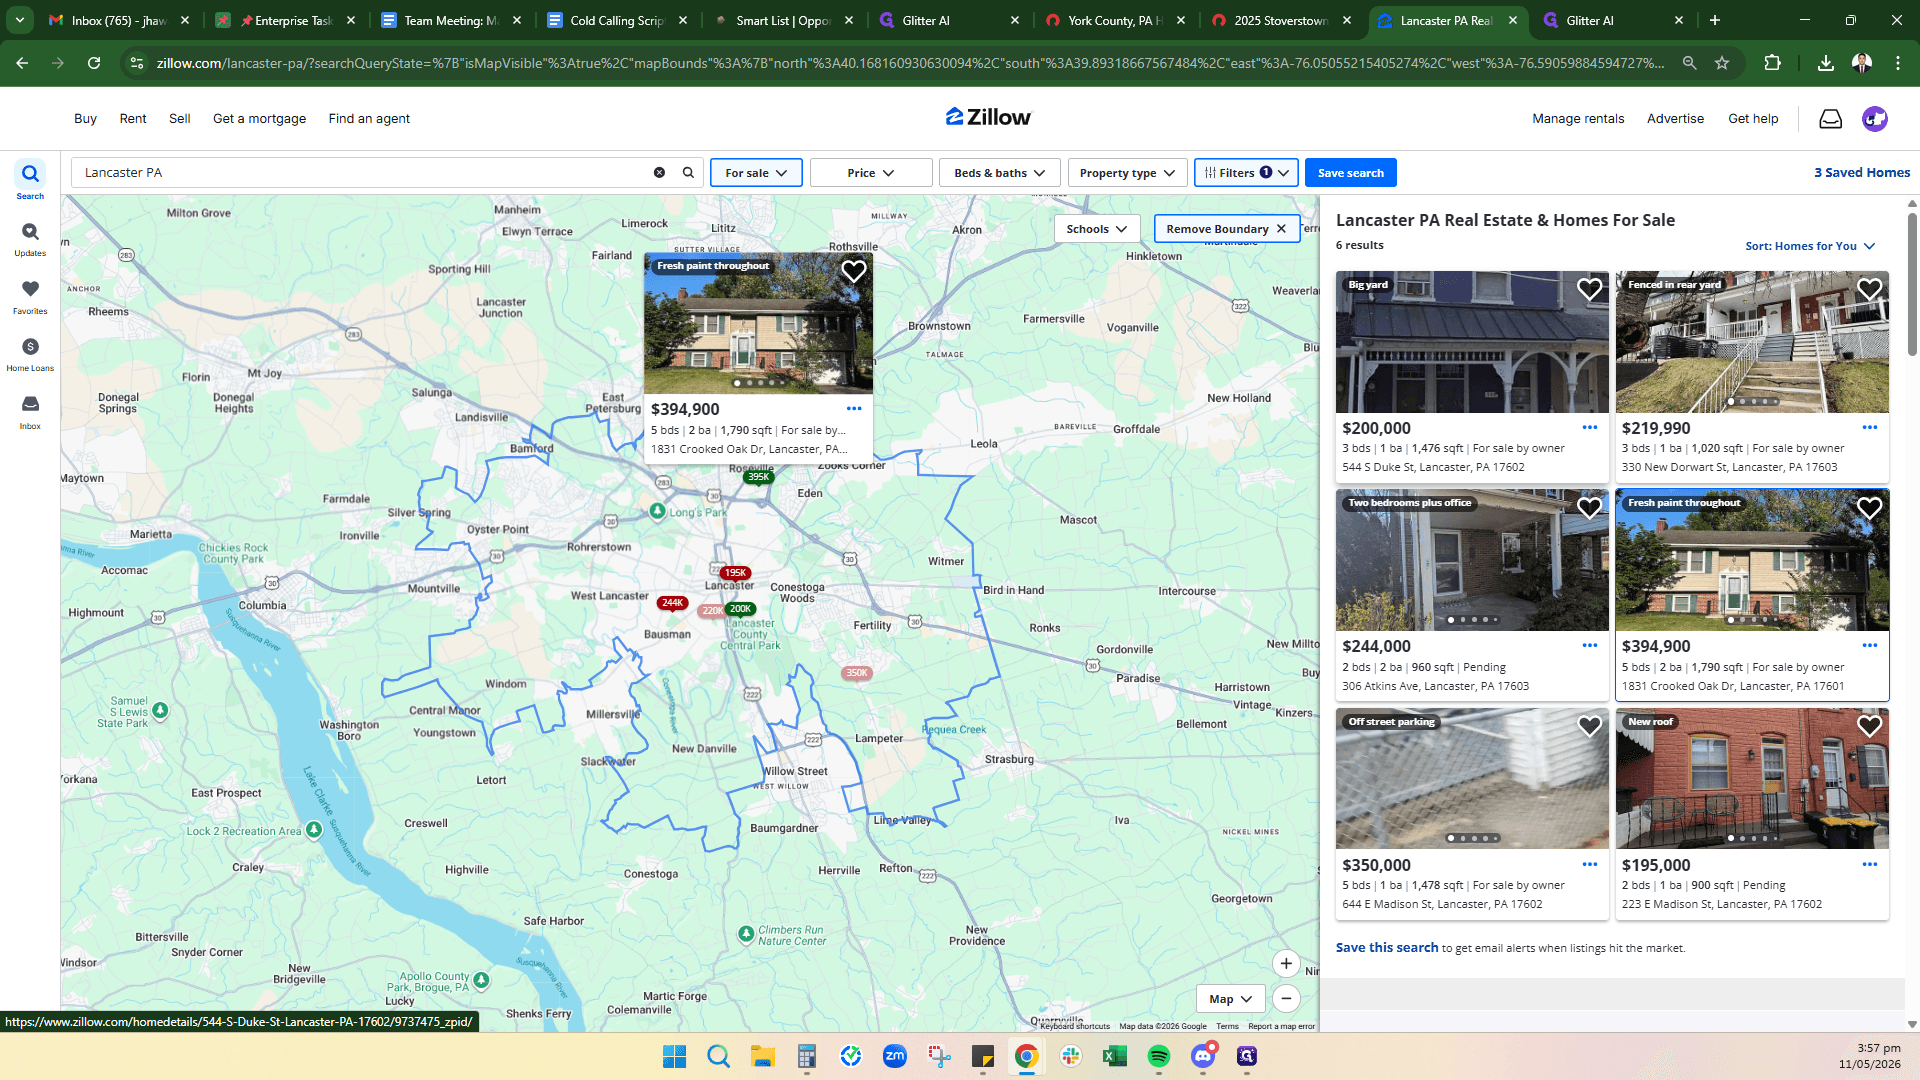Save the 330 New Dorwart St home
The image size is (1920, 1080).
pos(1870,290)
